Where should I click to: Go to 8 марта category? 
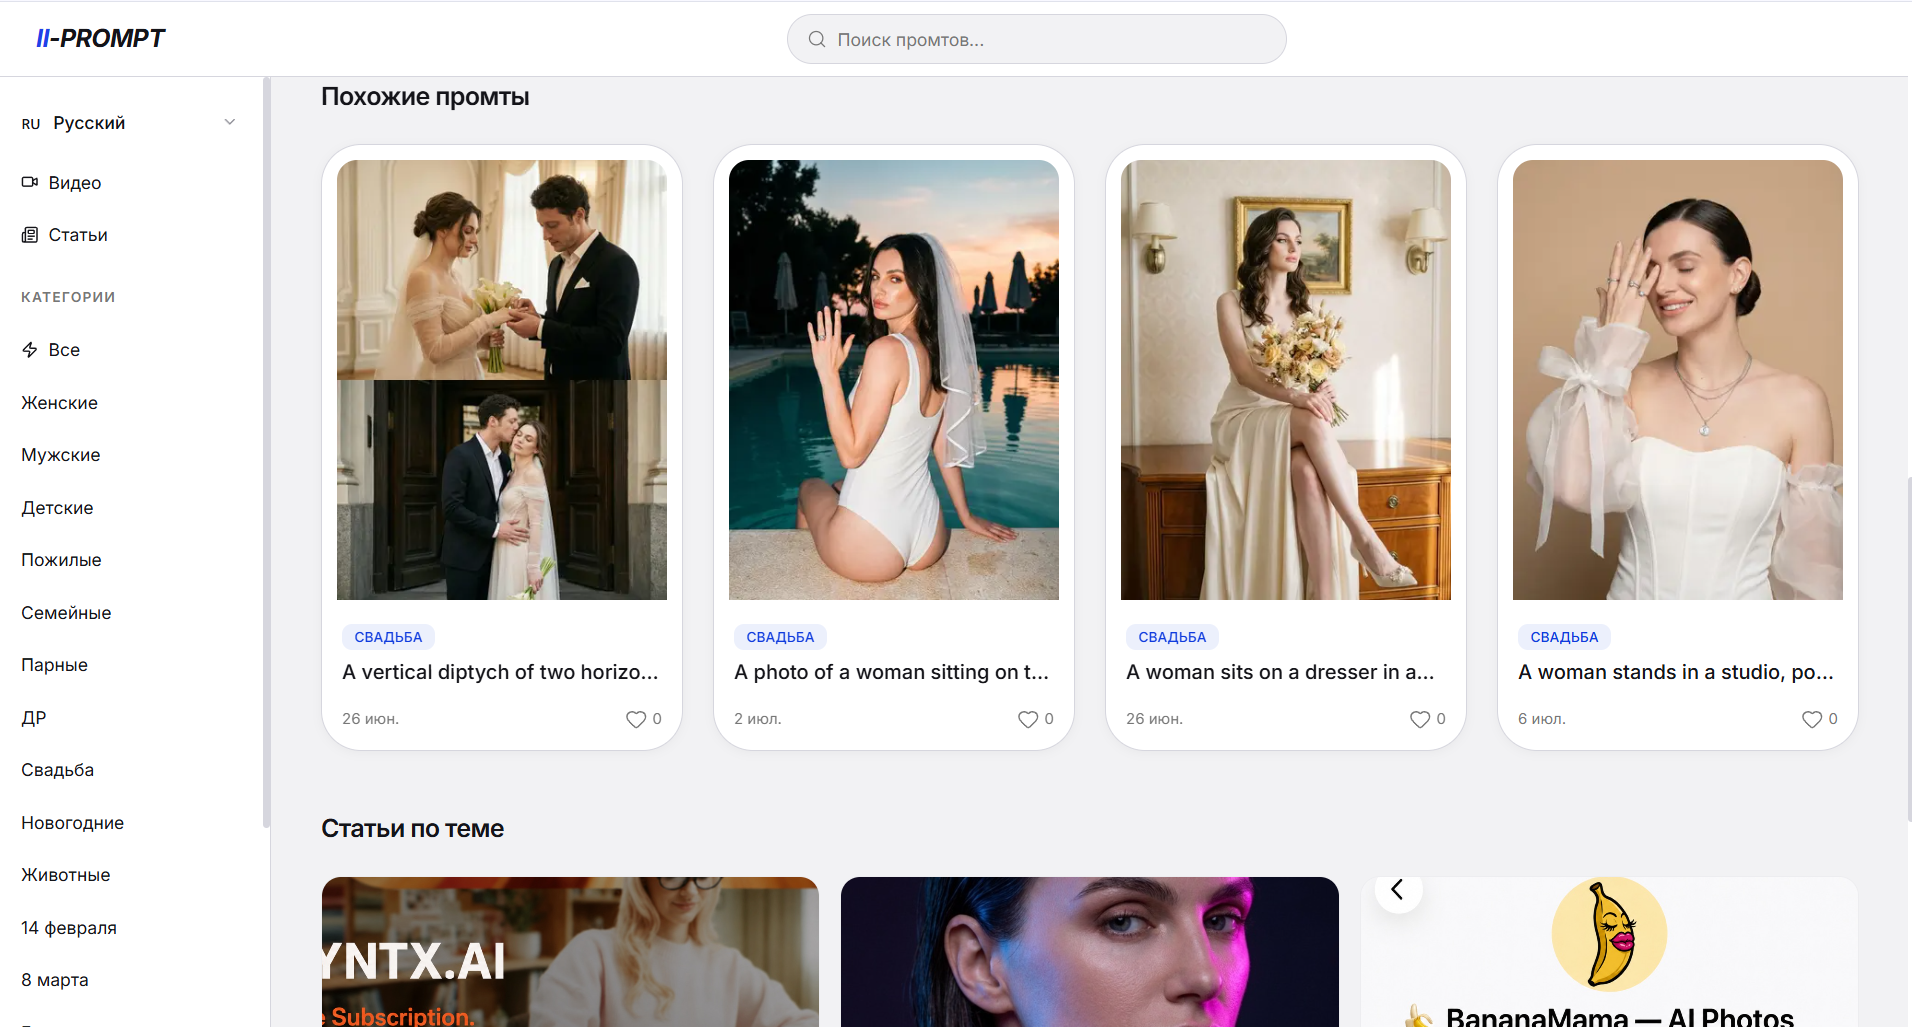[55, 980]
